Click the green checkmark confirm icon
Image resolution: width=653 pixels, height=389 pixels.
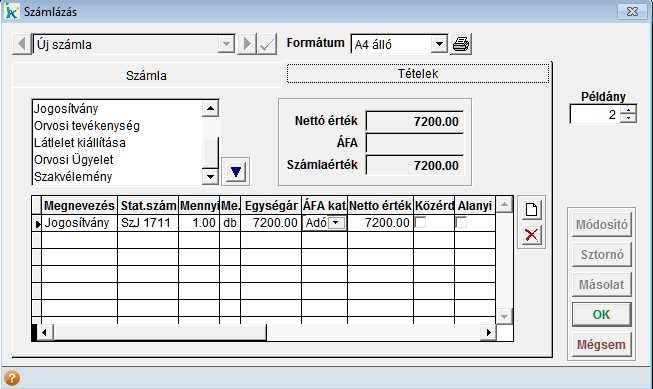click(267, 44)
